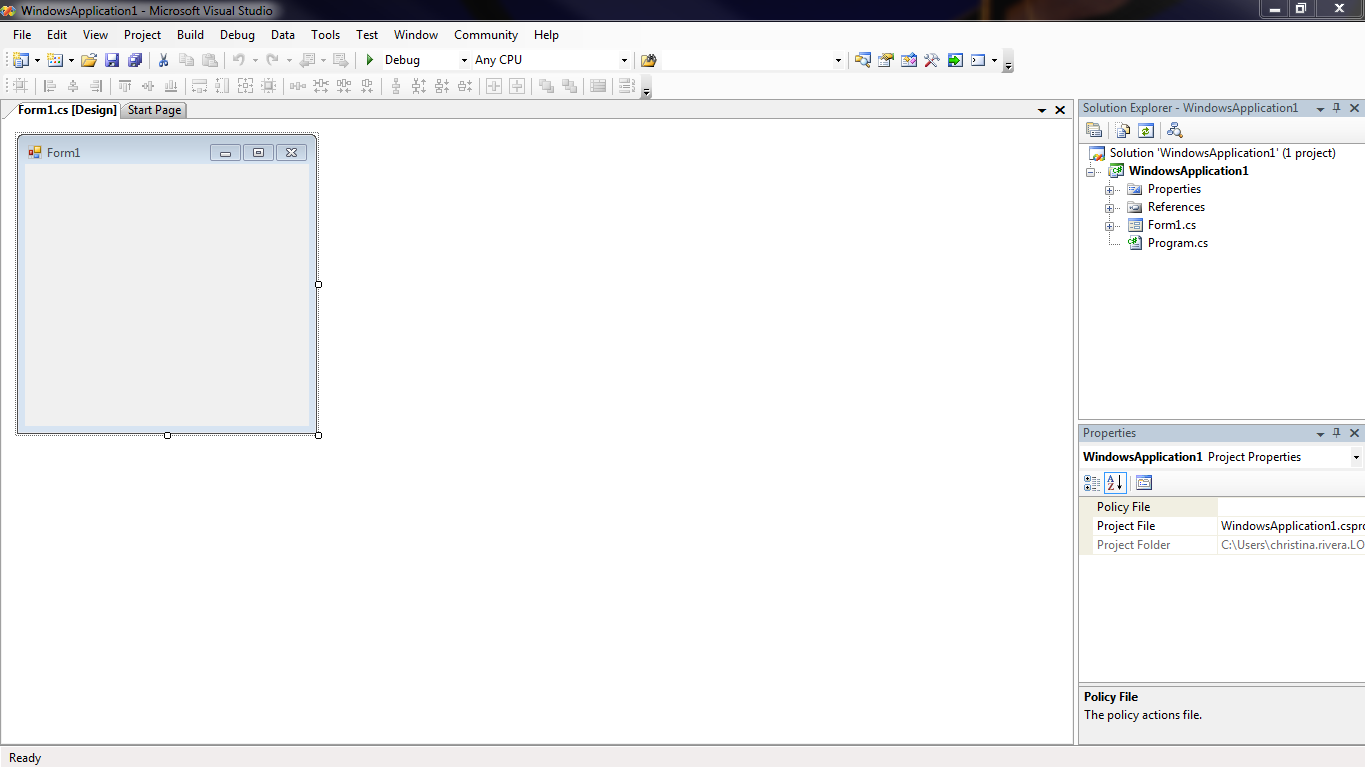Click the Show All Files icon in Solution Explorer
1365x767 pixels.
click(1123, 130)
